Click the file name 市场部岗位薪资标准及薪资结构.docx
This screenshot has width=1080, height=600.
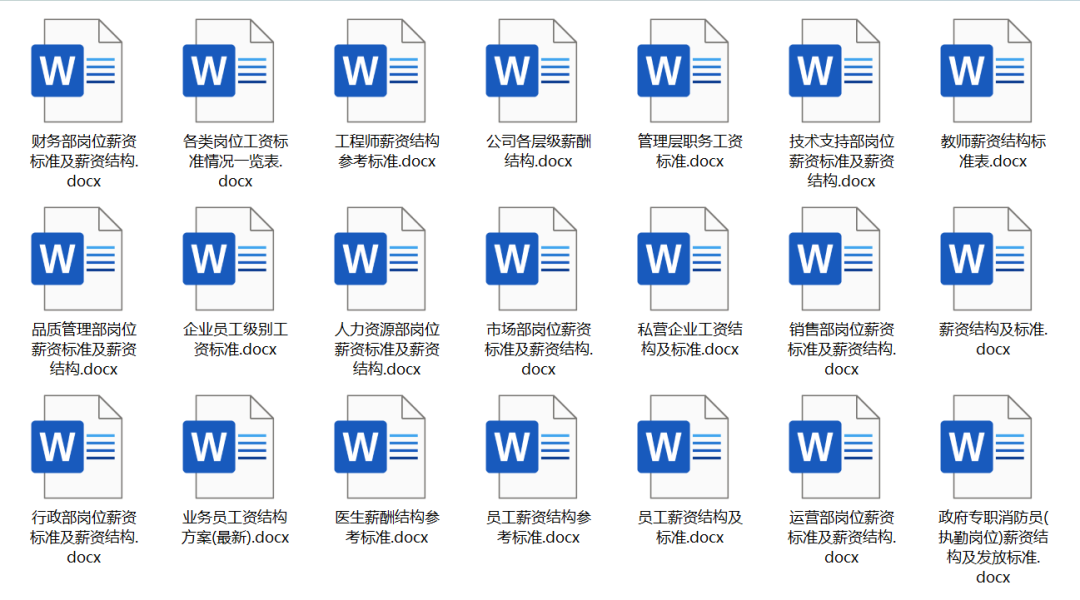(x=539, y=349)
